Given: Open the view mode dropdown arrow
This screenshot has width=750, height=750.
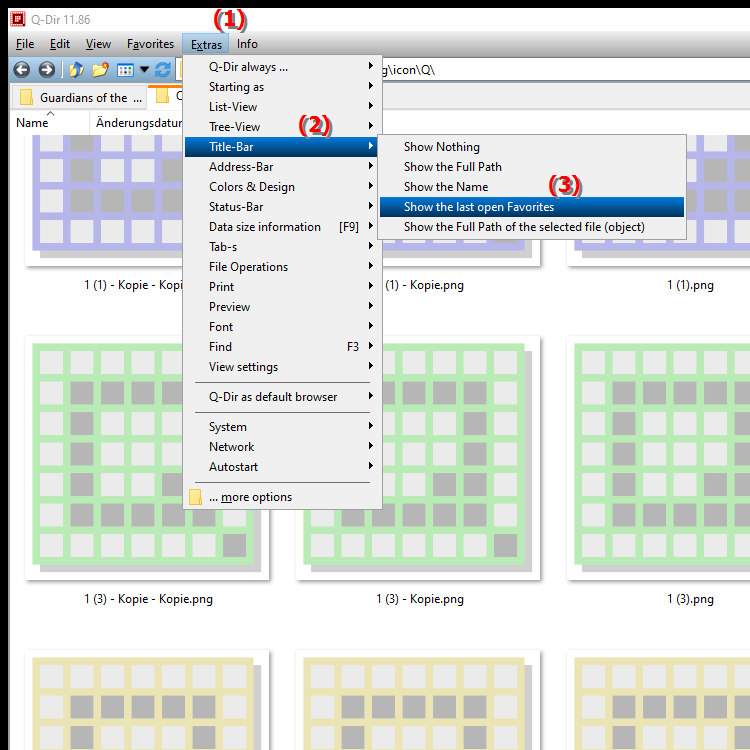Looking at the screenshot, I should click(144, 70).
